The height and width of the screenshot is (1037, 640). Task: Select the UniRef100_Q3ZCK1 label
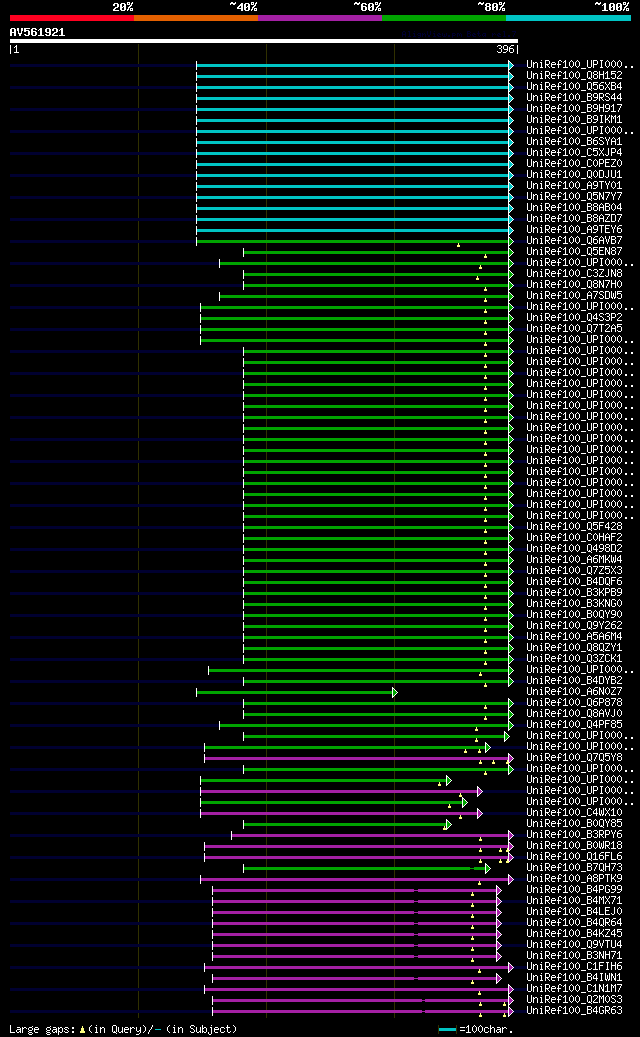574,659
